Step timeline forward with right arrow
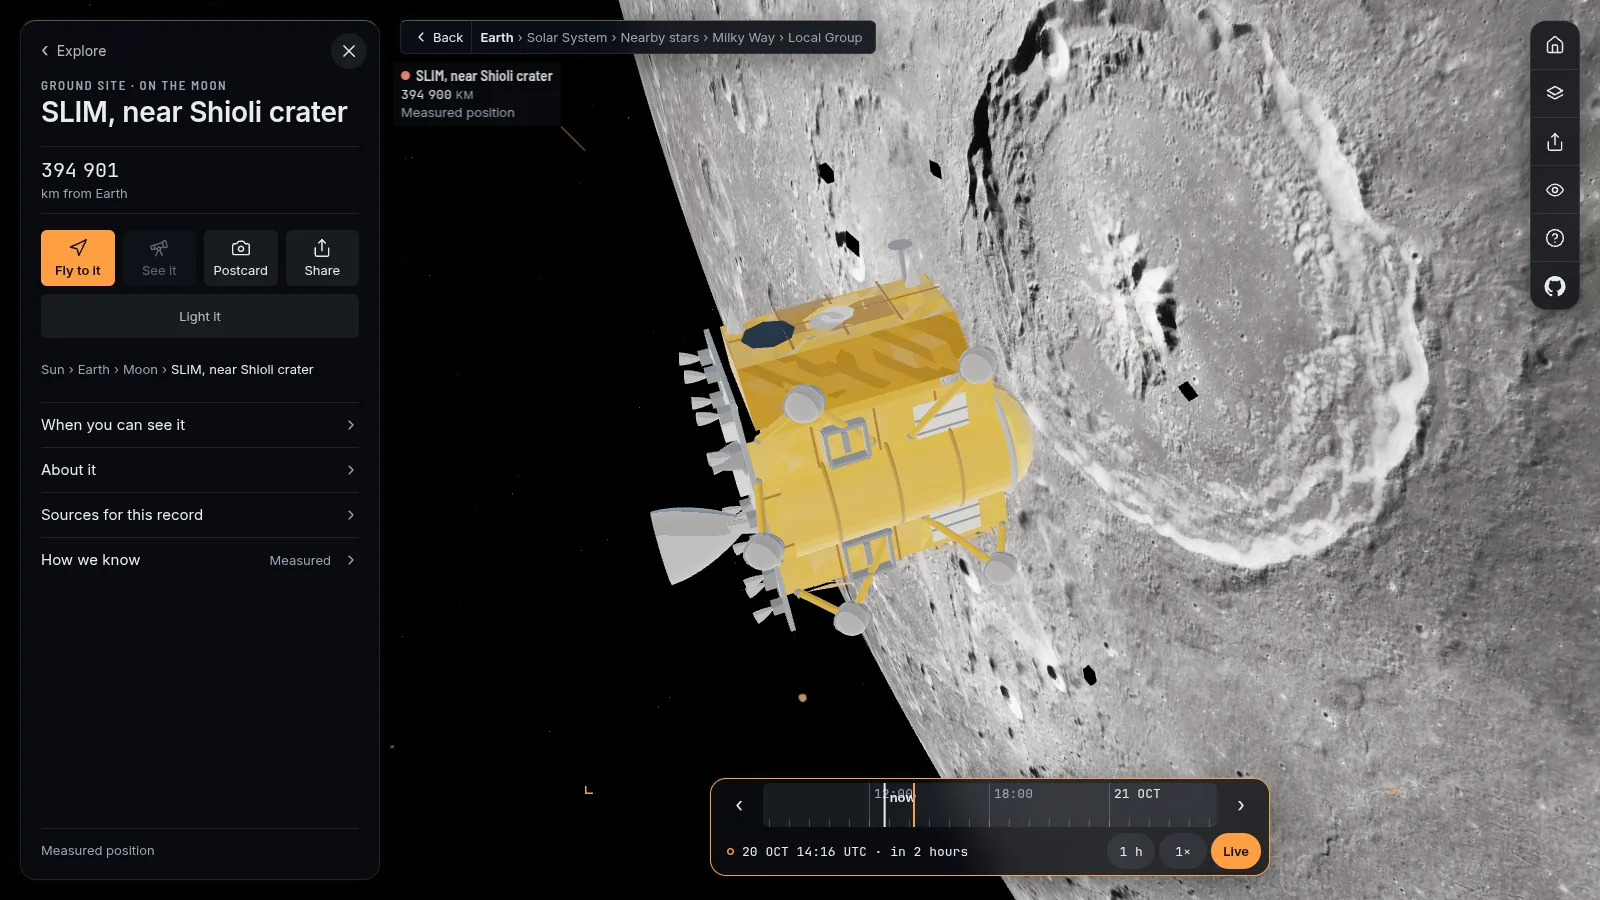The height and width of the screenshot is (900, 1600). pos(1241,806)
